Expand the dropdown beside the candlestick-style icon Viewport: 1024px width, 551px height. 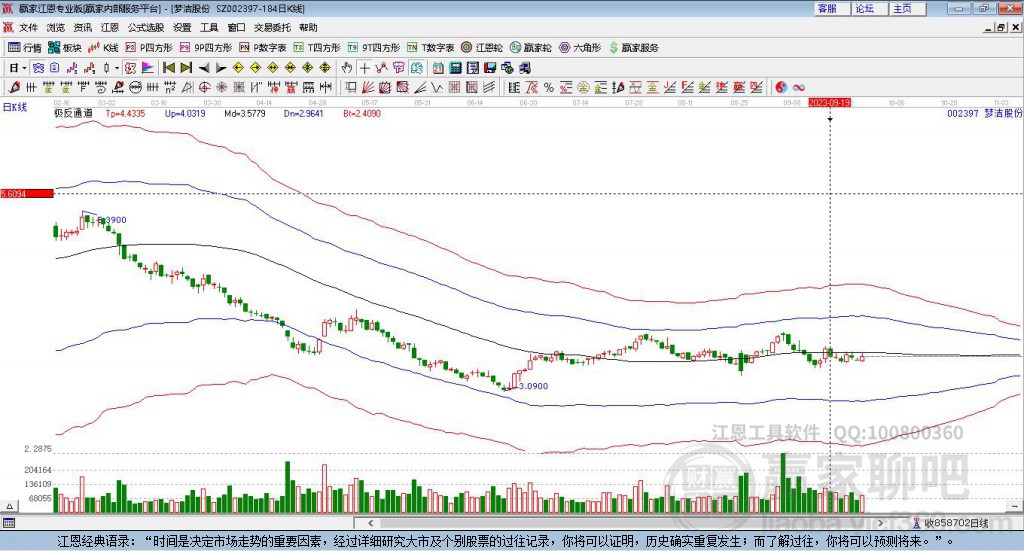[117, 68]
